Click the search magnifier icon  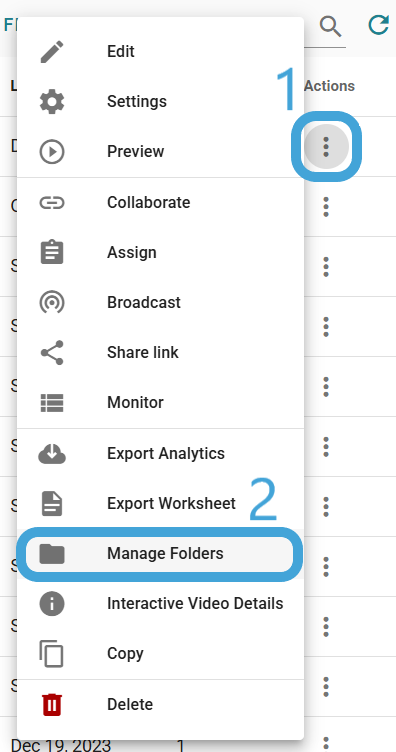tap(331, 26)
